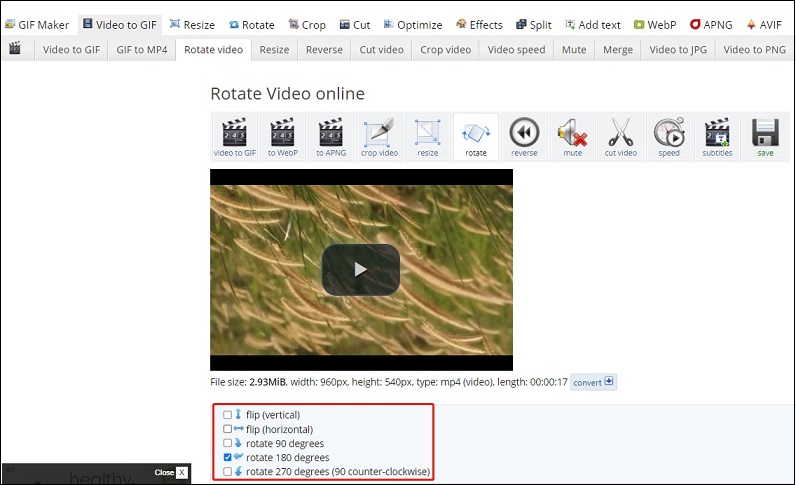Click the convert button beside file info
796x485 pixels.
594,382
